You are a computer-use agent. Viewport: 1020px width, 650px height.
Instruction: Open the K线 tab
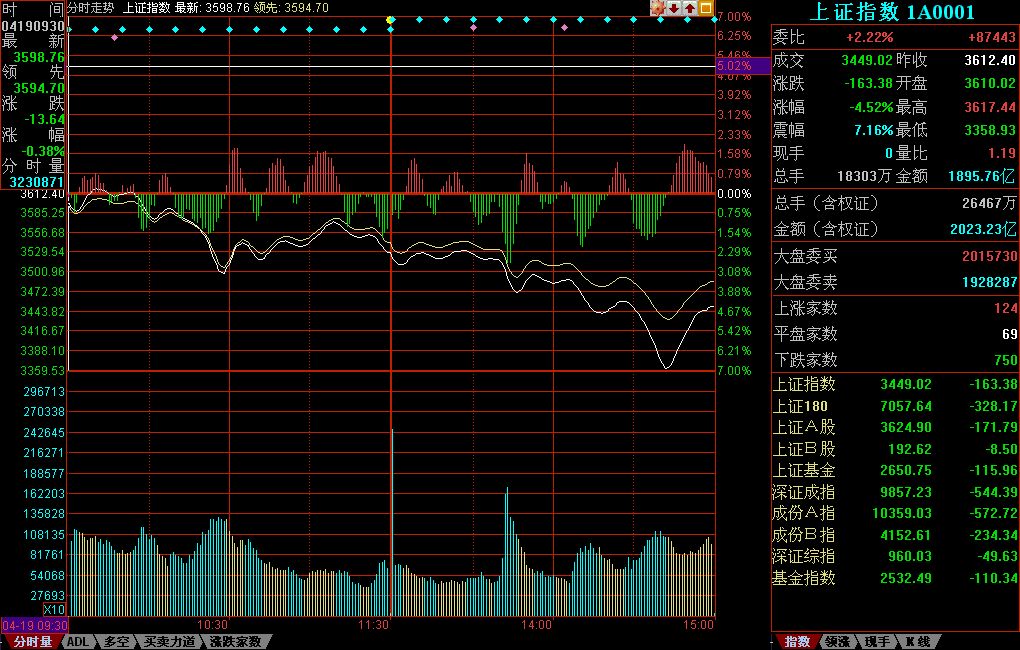[917, 642]
